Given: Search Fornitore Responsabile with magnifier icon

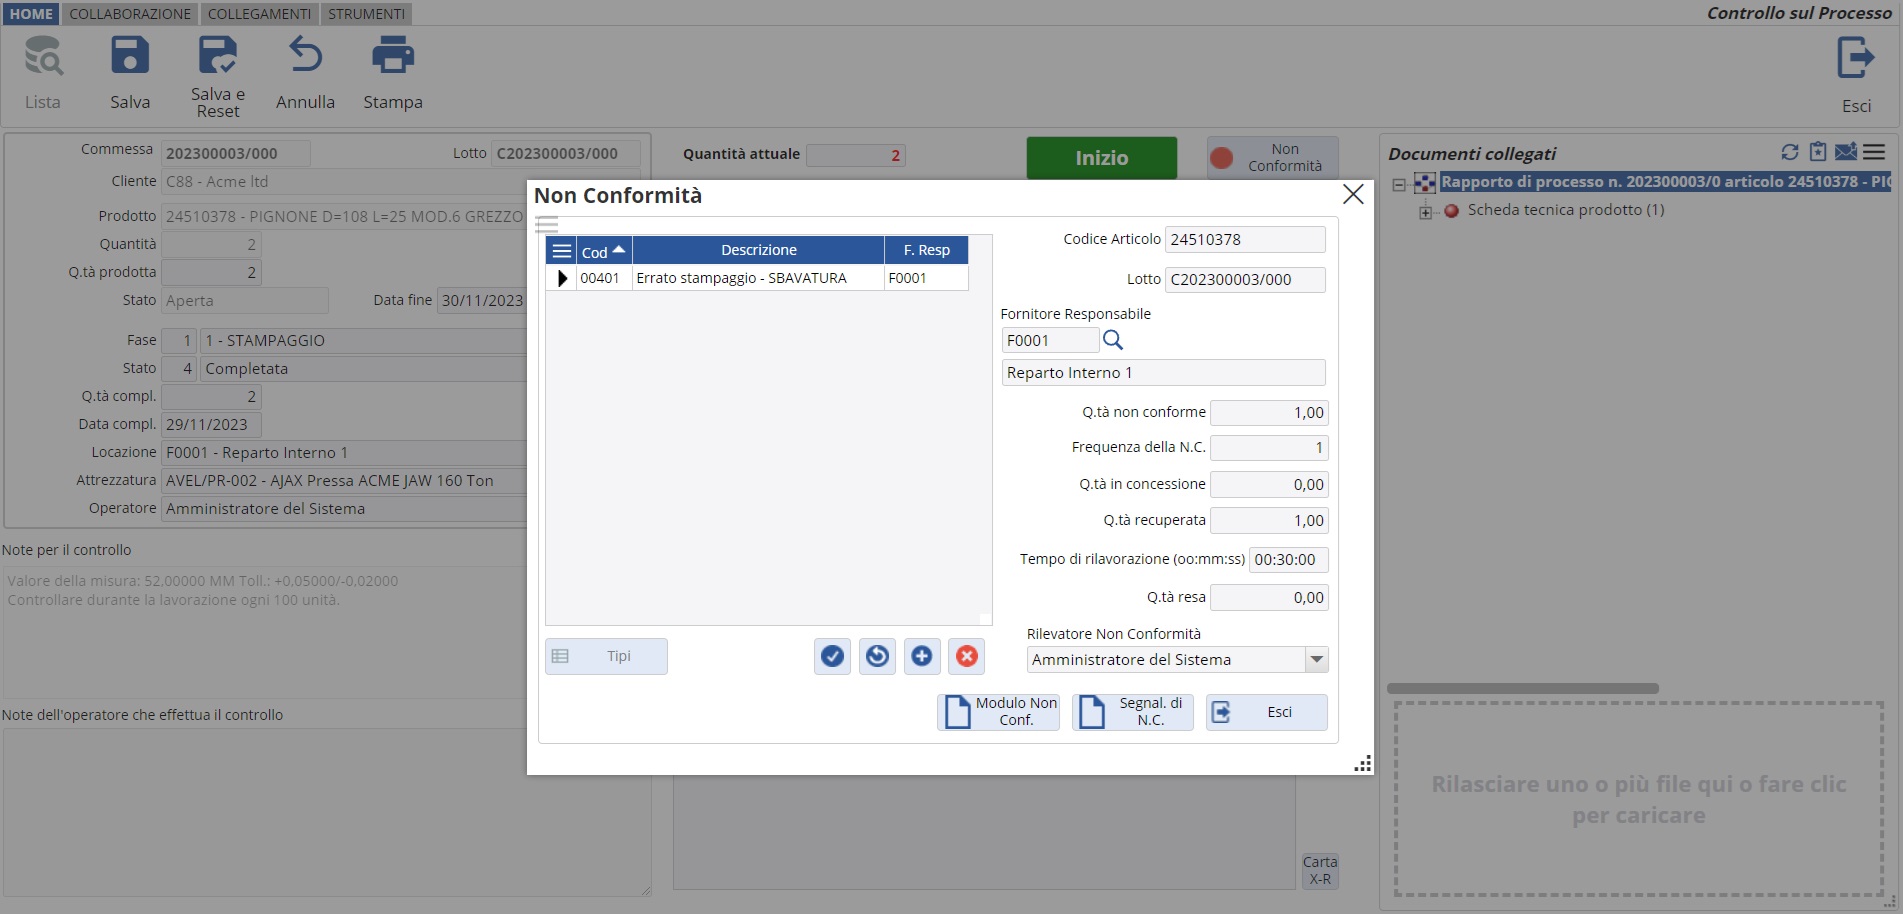Looking at the screenshot, I should (x=1112, y=340).
